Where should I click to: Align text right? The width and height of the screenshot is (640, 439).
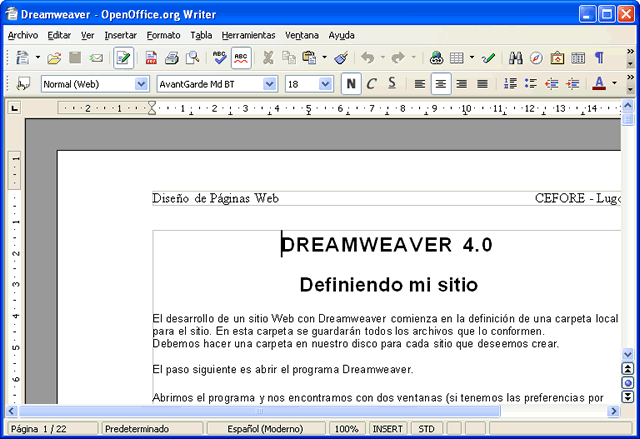click(x=462, y=84)
